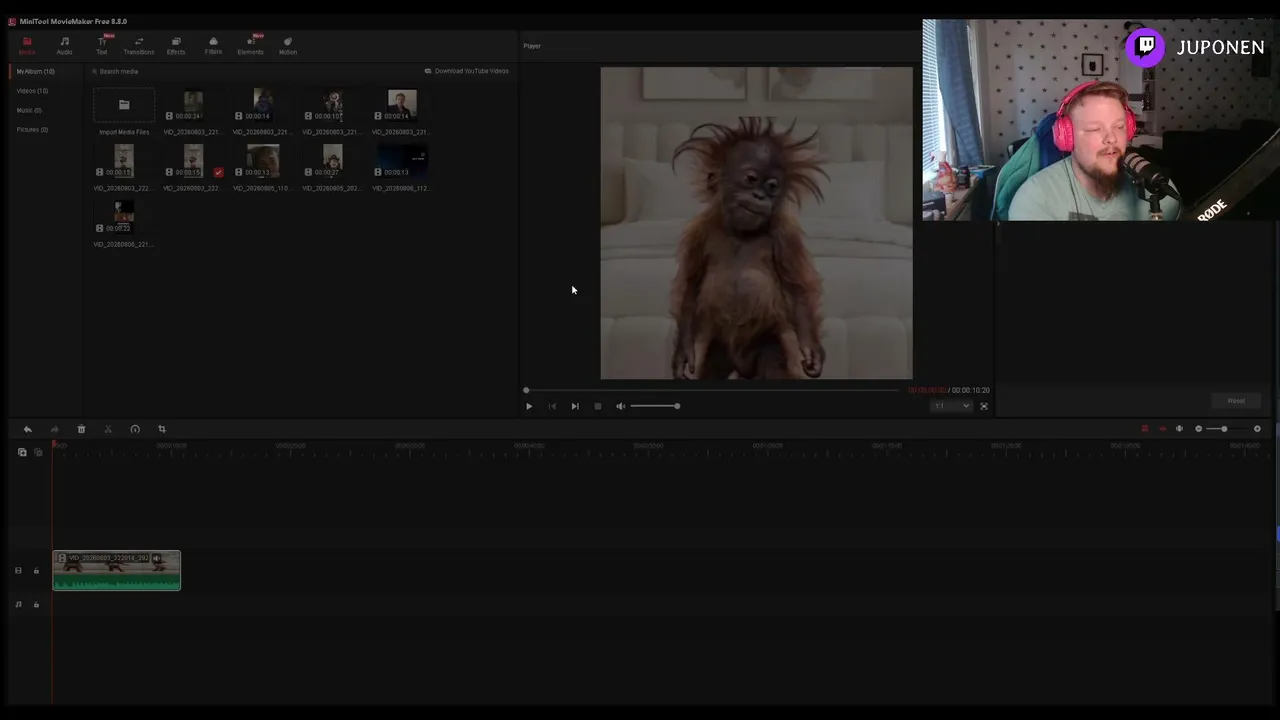Select Music (0) category
The width and height of the screenshot is (1280, 720).
[29, 110]
